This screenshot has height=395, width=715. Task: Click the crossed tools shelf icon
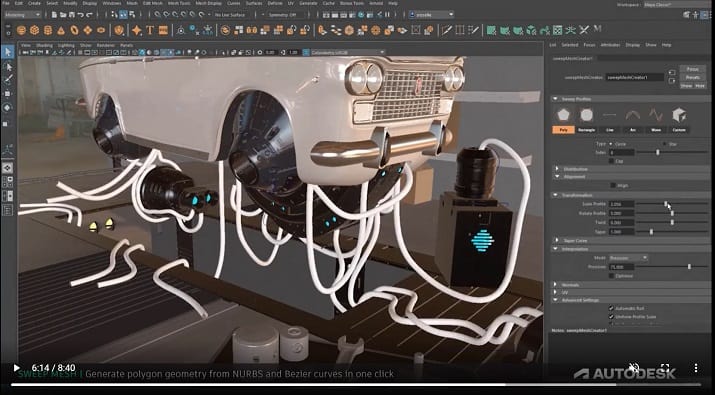coord(584,31)
